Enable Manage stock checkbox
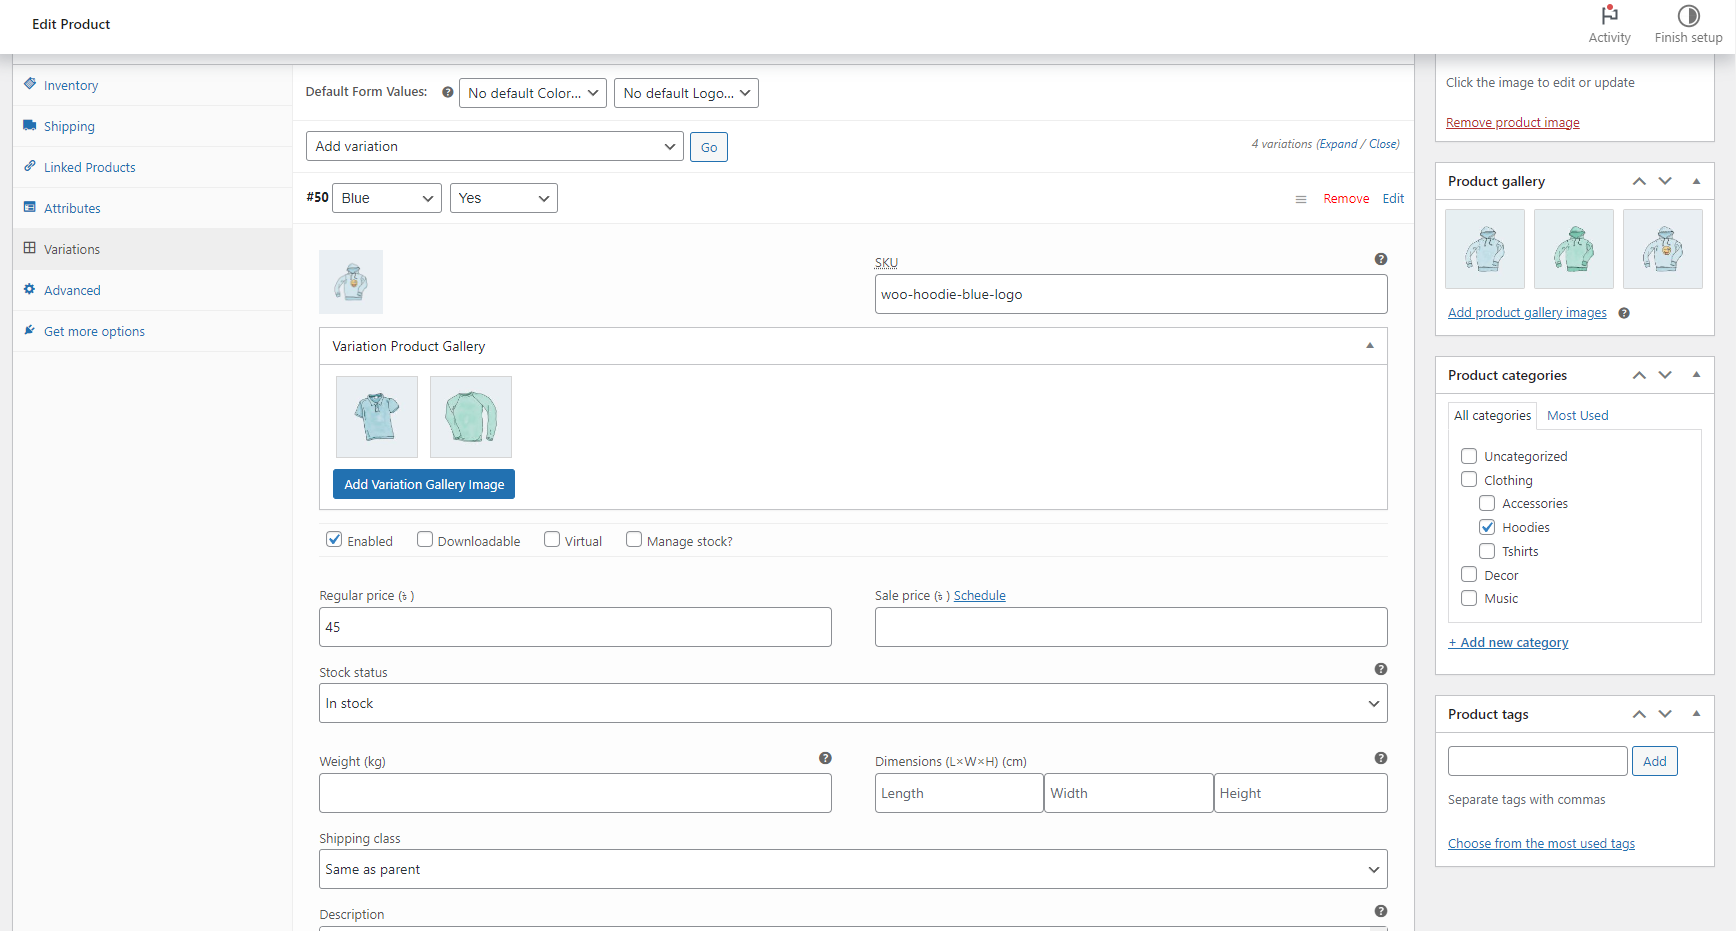1736x931 pixels. coord(634,540)
